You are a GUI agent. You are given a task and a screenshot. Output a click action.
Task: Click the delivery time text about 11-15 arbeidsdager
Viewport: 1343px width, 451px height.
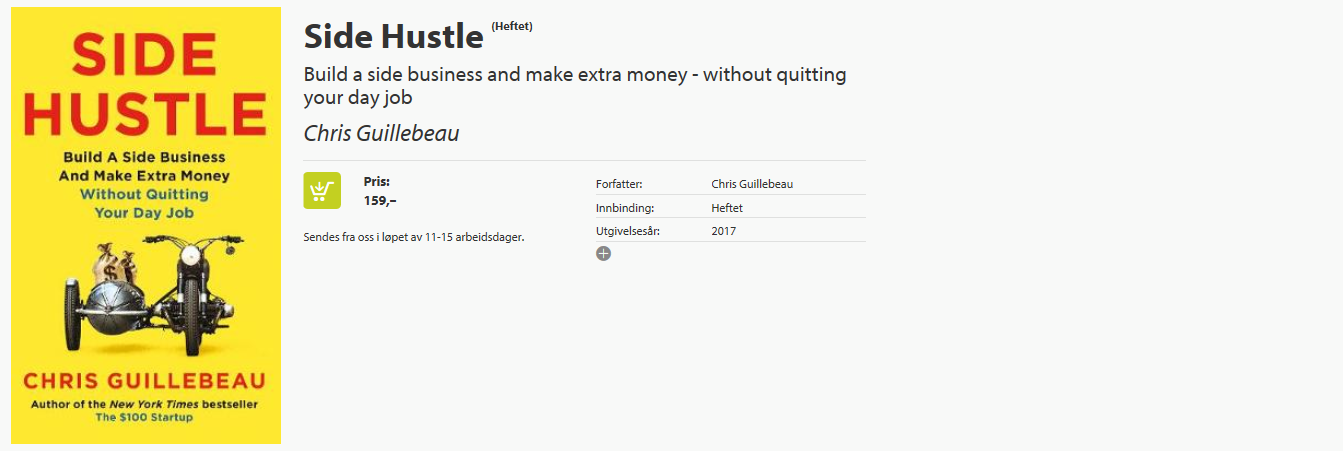(x=414, y=237)
